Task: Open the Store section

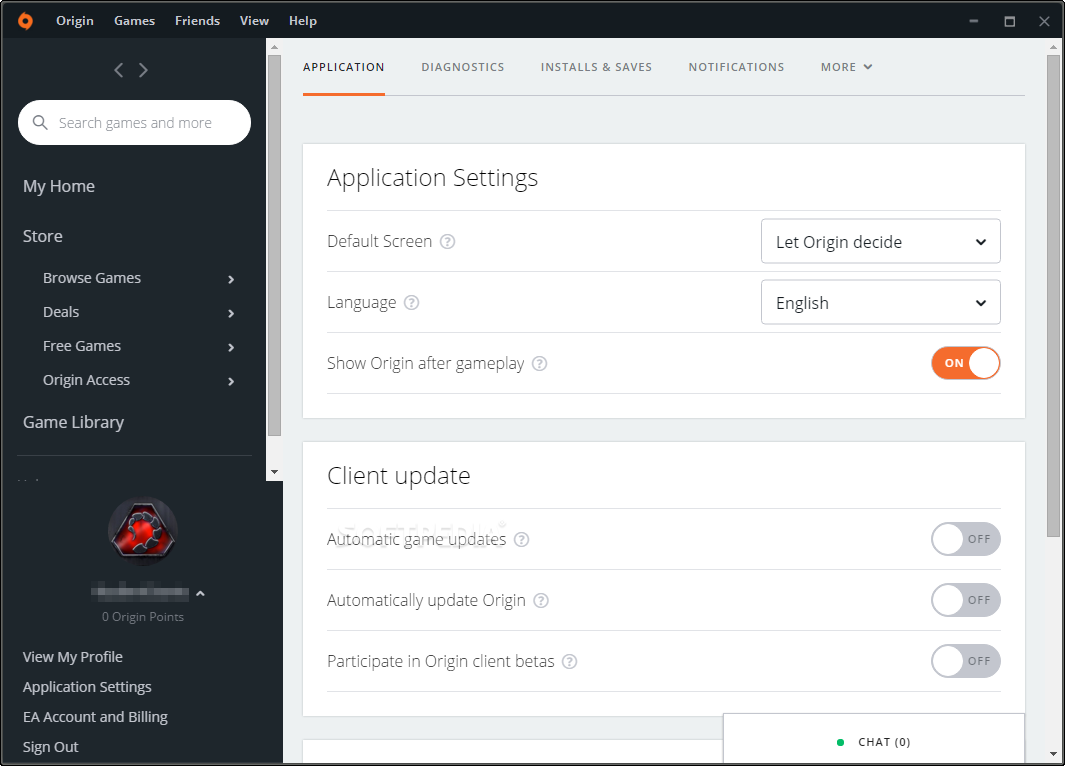Action: (43, 236)
